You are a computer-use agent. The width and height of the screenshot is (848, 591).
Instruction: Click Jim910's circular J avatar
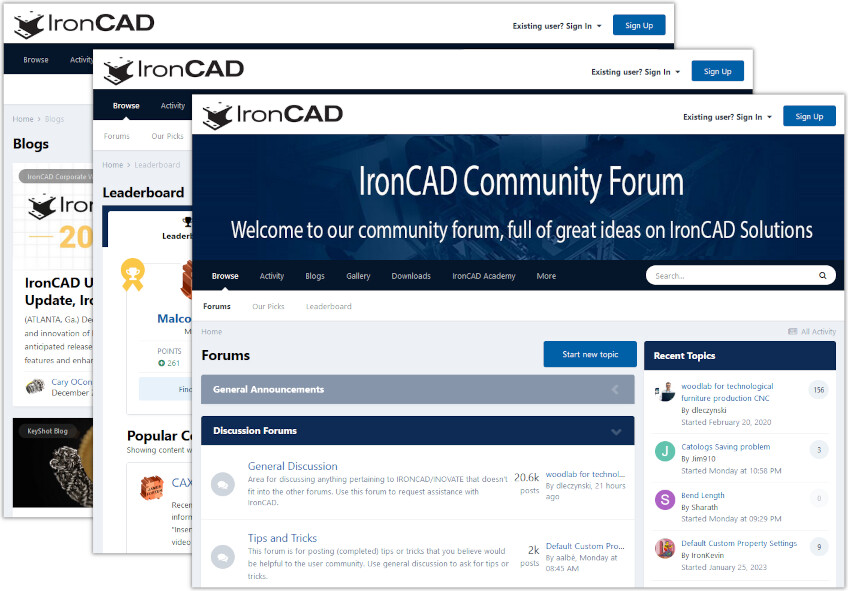665,450
